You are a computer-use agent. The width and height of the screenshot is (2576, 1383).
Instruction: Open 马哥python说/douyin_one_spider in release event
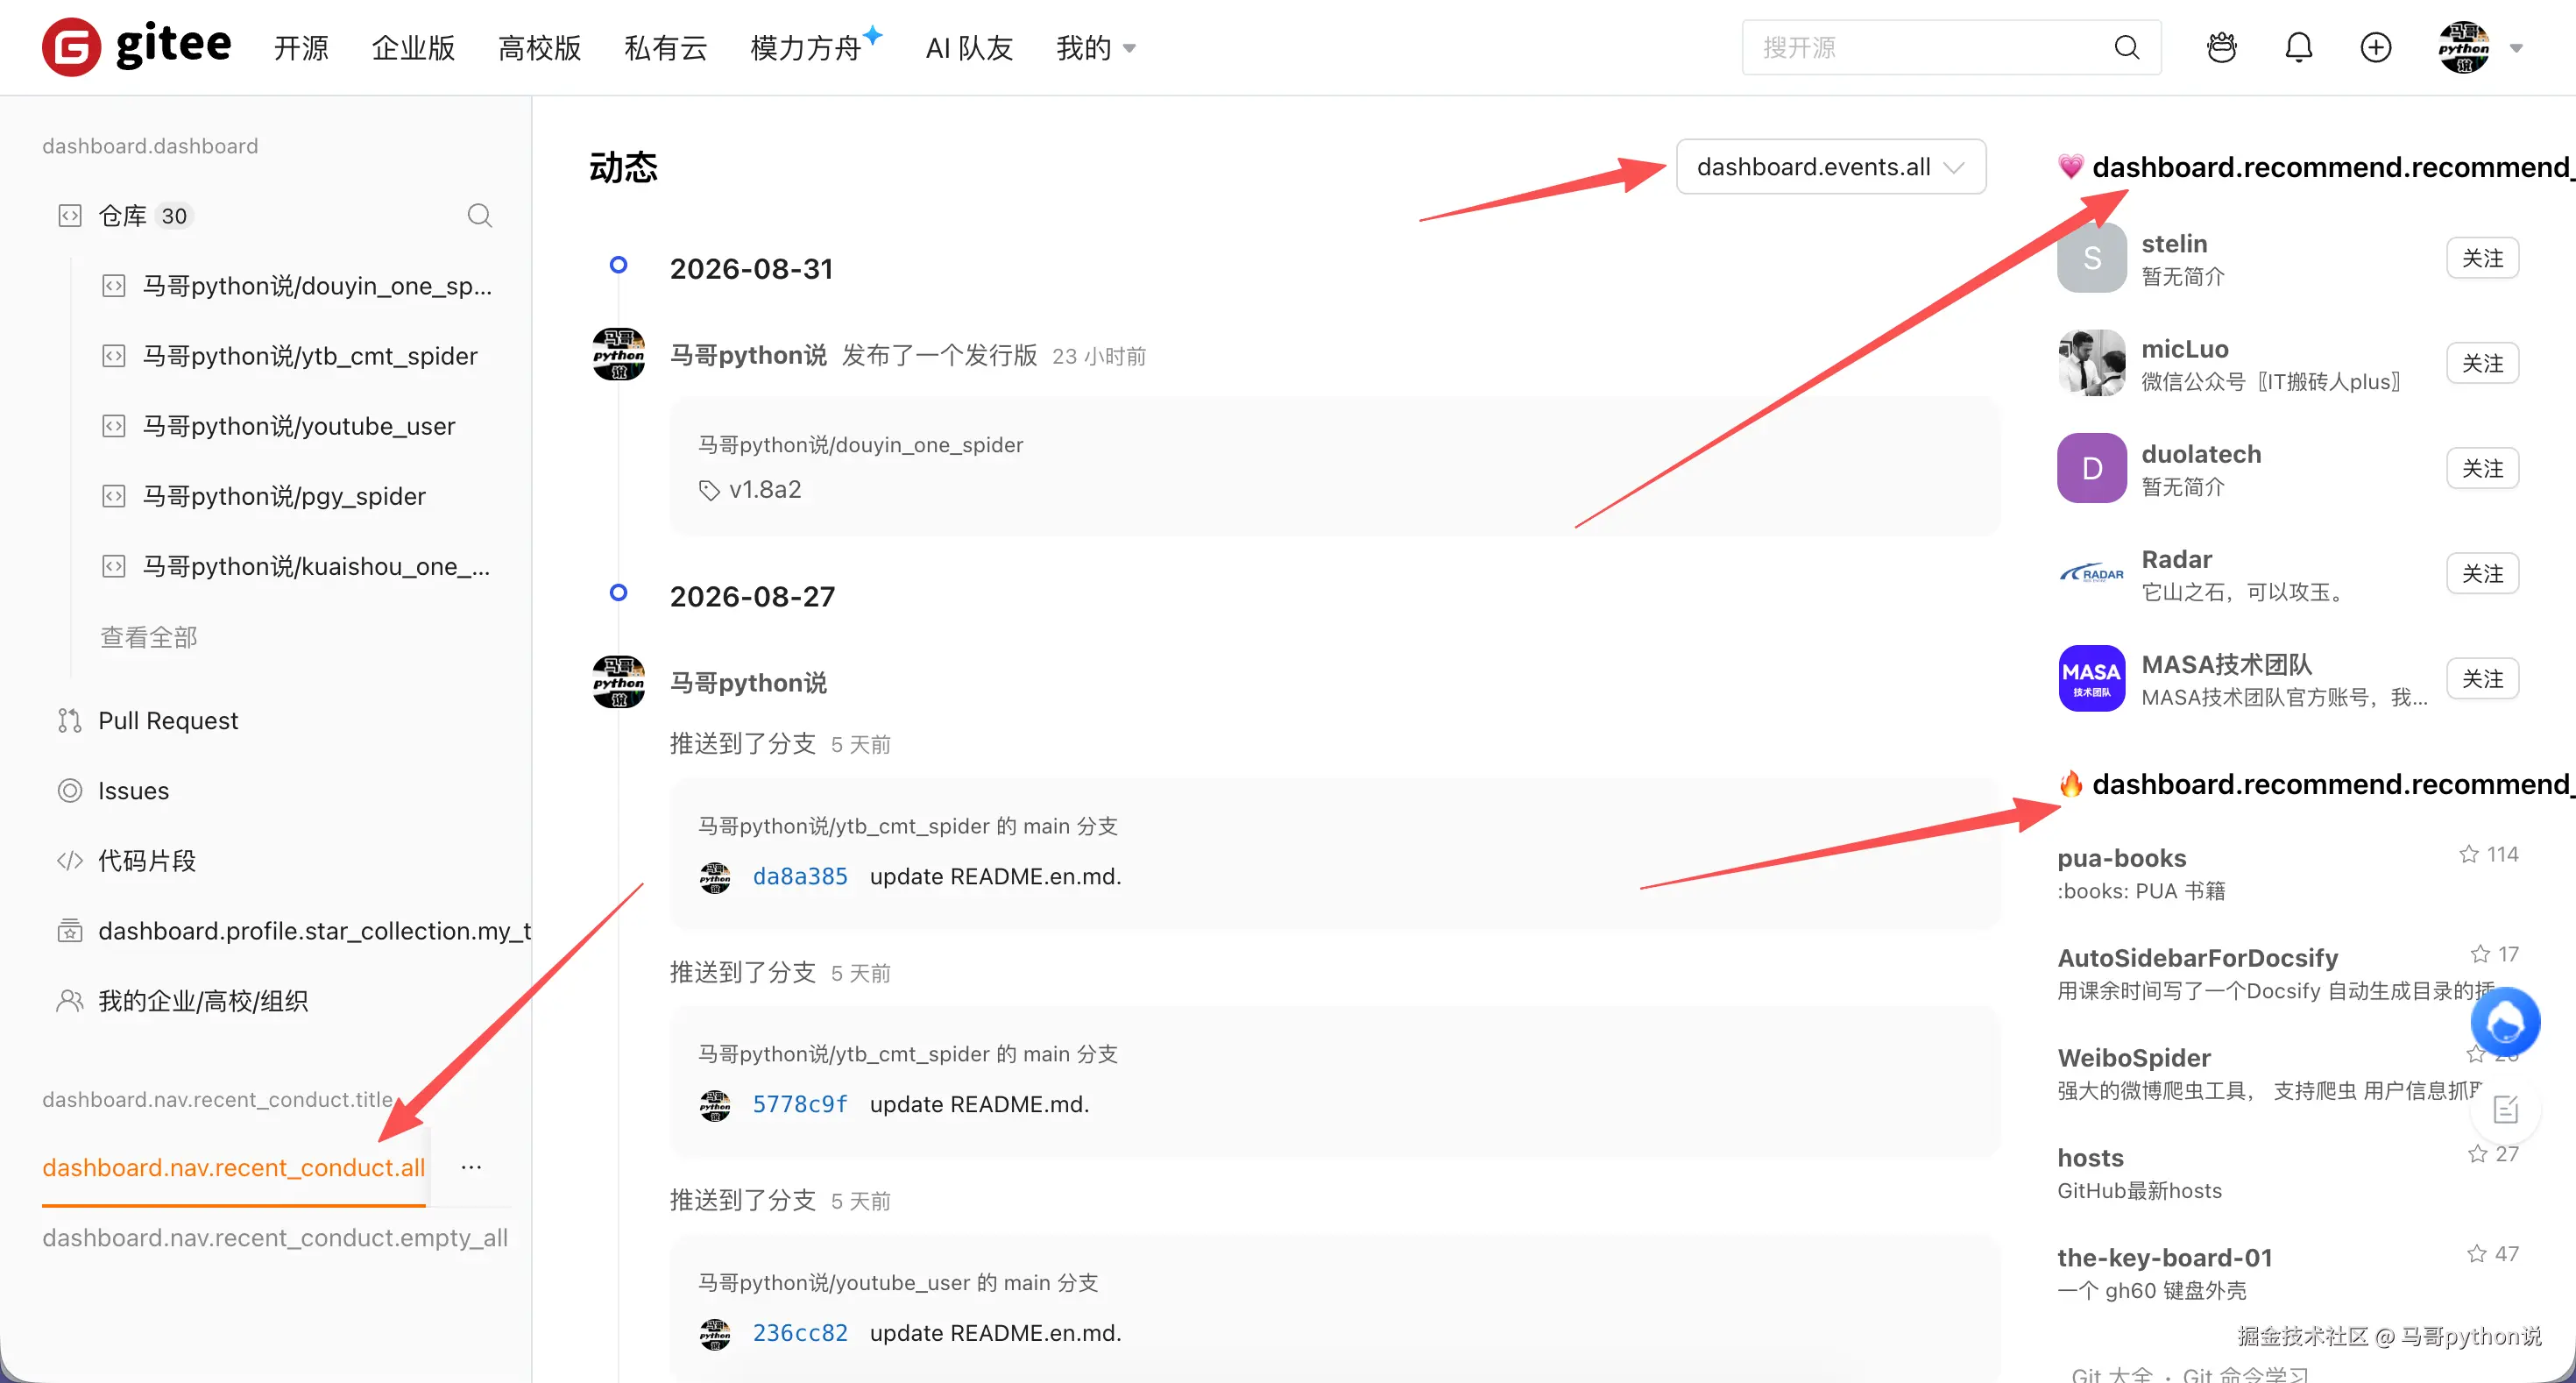[860, 444]
